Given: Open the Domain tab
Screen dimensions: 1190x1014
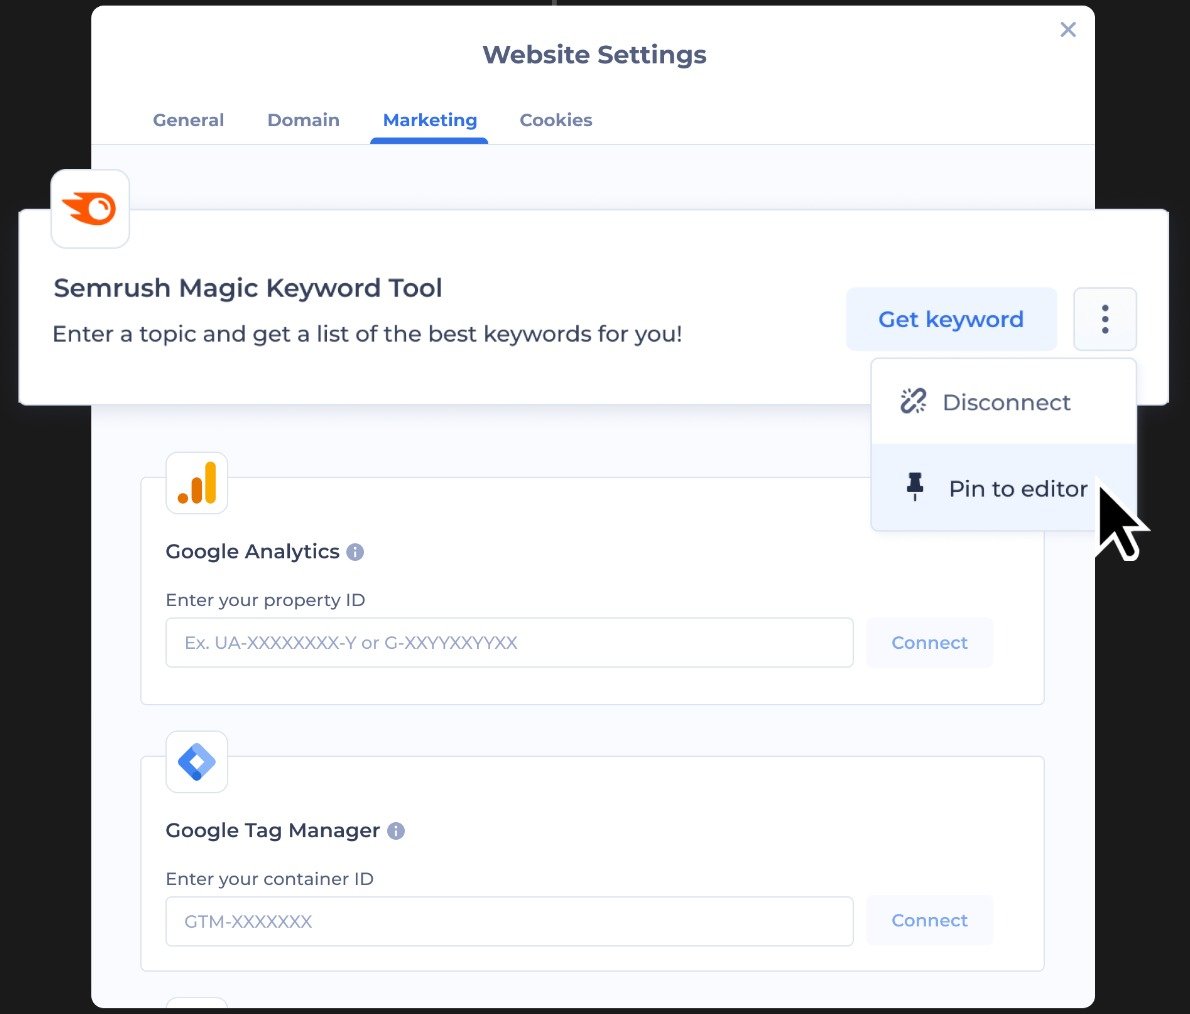Looking at the screenshot, I should tap(303, 120).
